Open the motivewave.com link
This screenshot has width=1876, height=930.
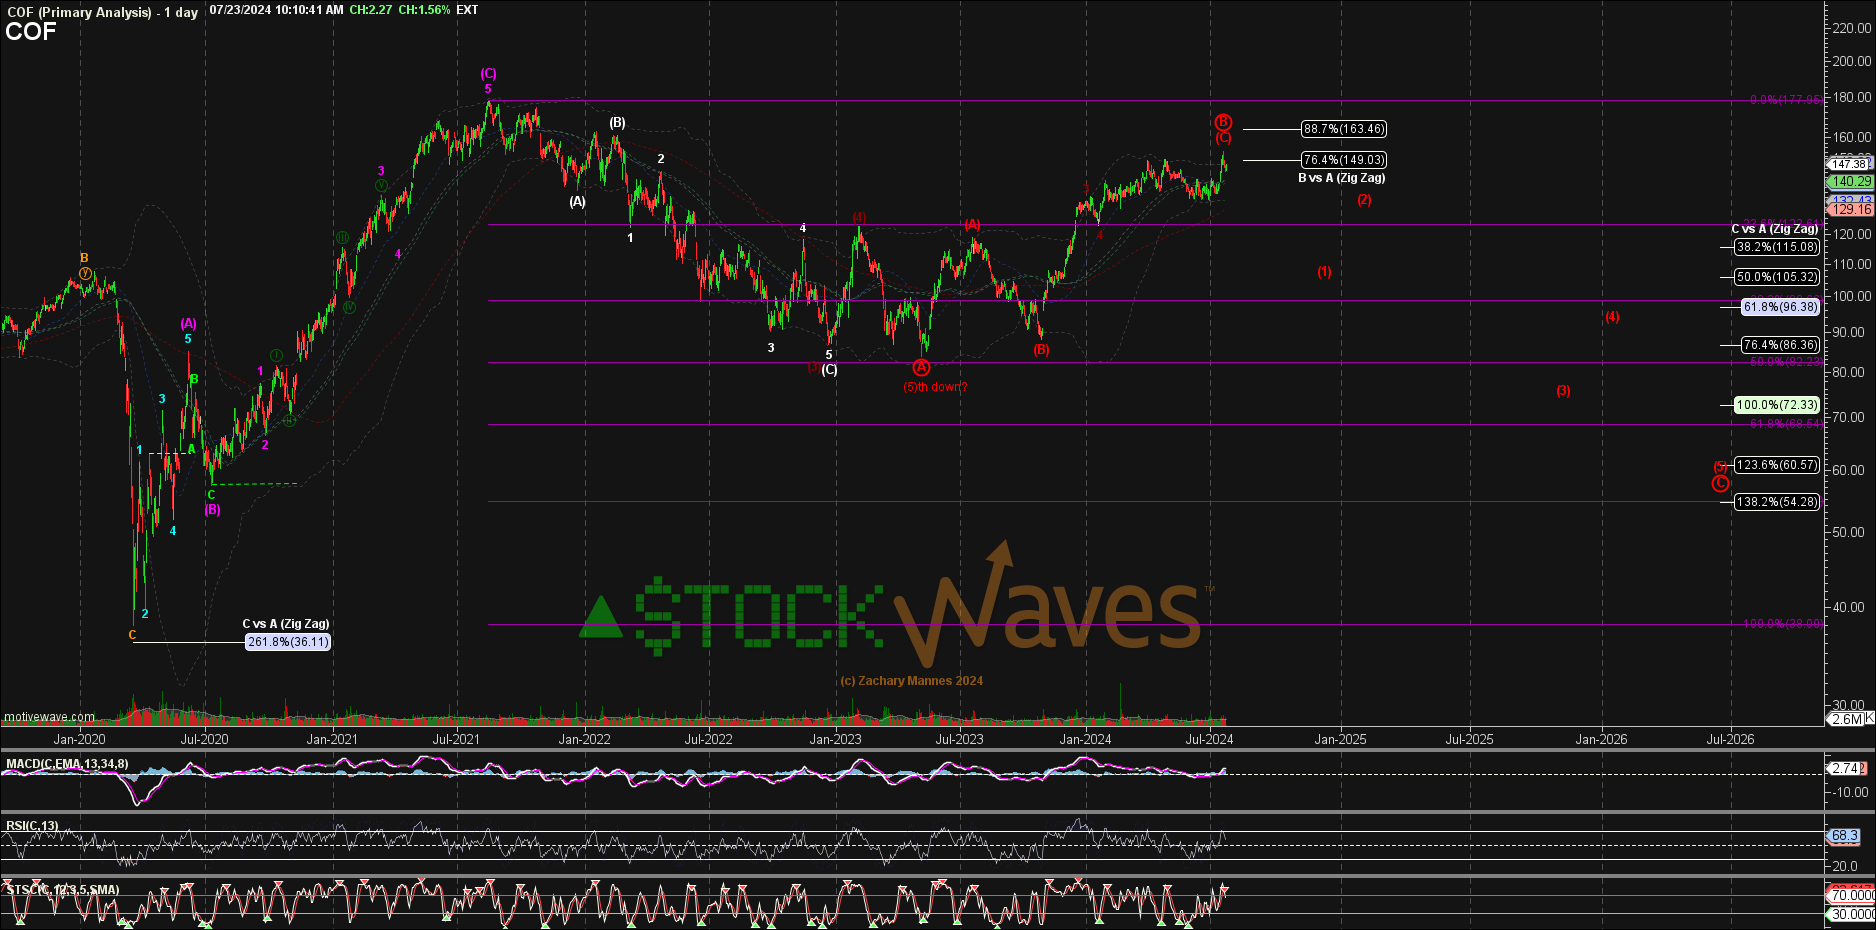[49, 717]
